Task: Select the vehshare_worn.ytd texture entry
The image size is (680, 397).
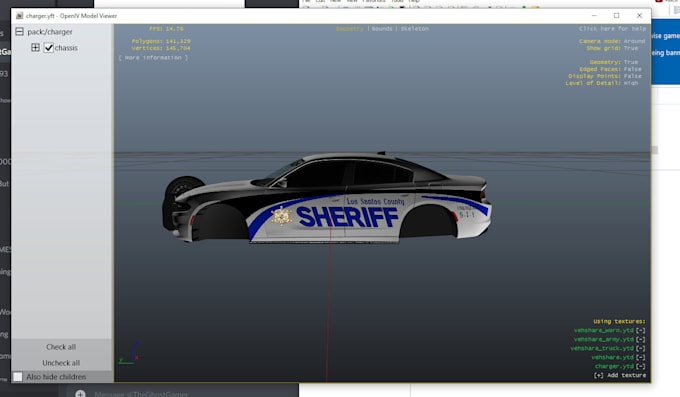Action: coord(604,331)
